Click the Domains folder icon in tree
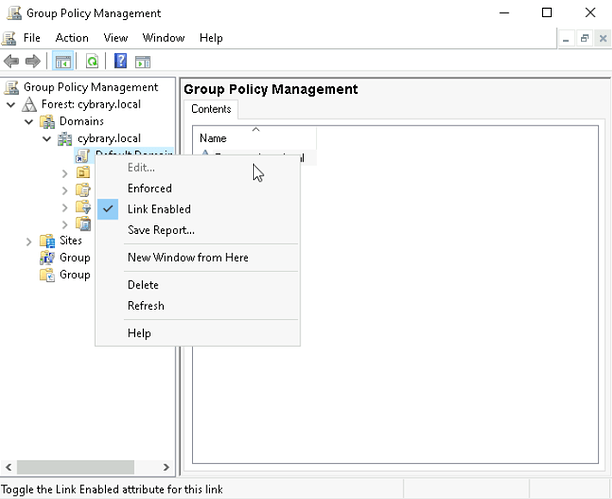Image resolution: width=612 pixels, height=499 pixels. coord(47,121)
